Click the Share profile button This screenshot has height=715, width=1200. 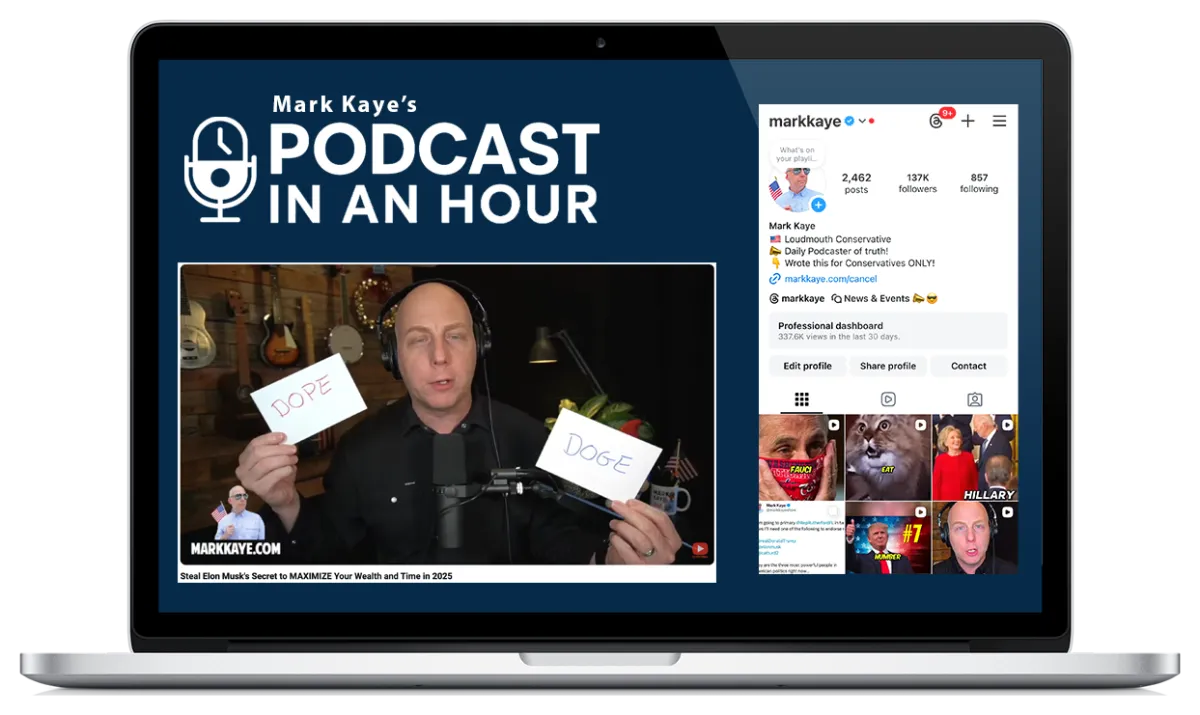click(888, 366)
